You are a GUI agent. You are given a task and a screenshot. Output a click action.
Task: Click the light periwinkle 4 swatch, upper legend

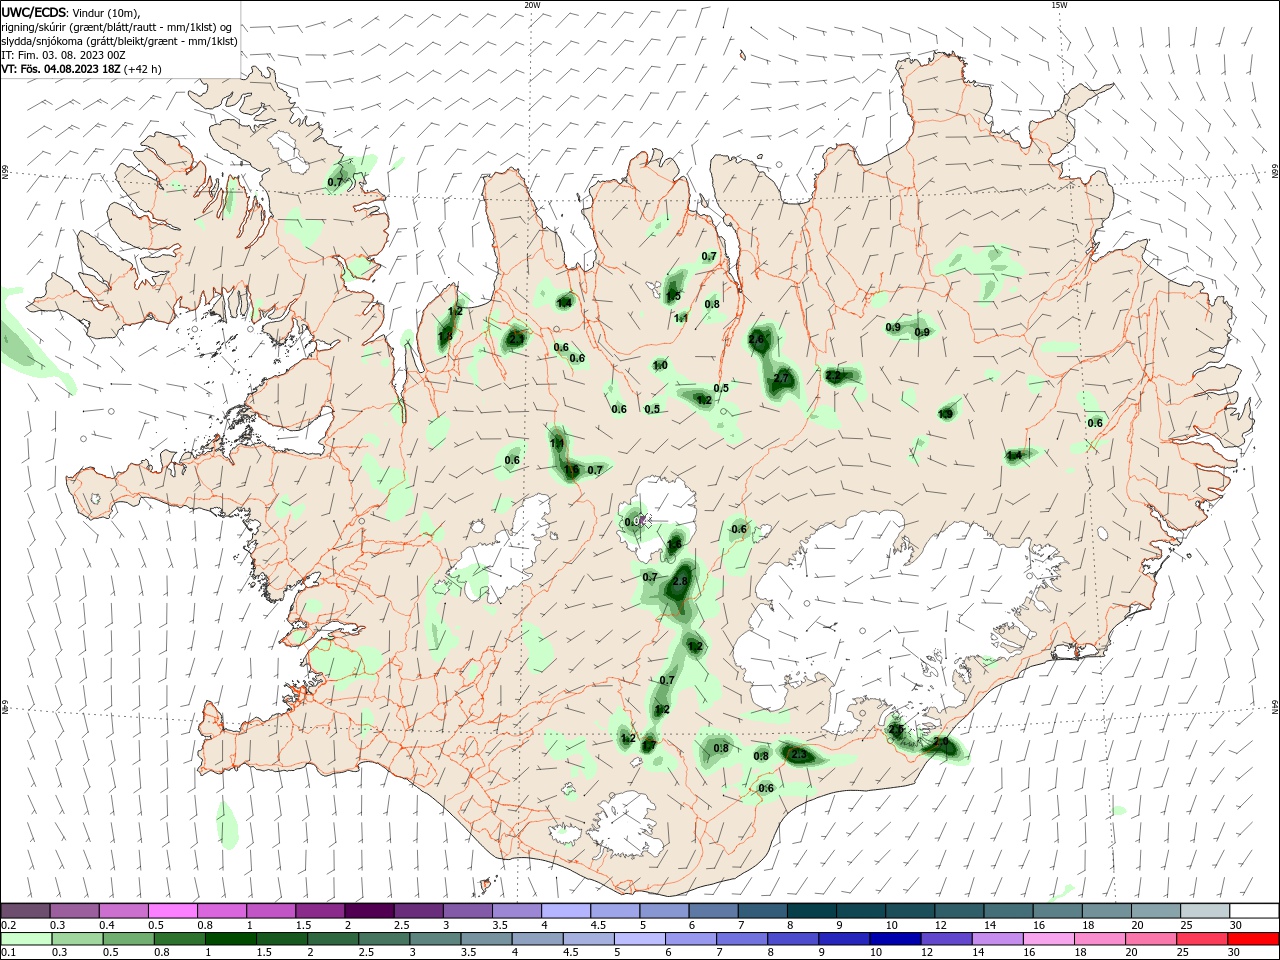565,911
